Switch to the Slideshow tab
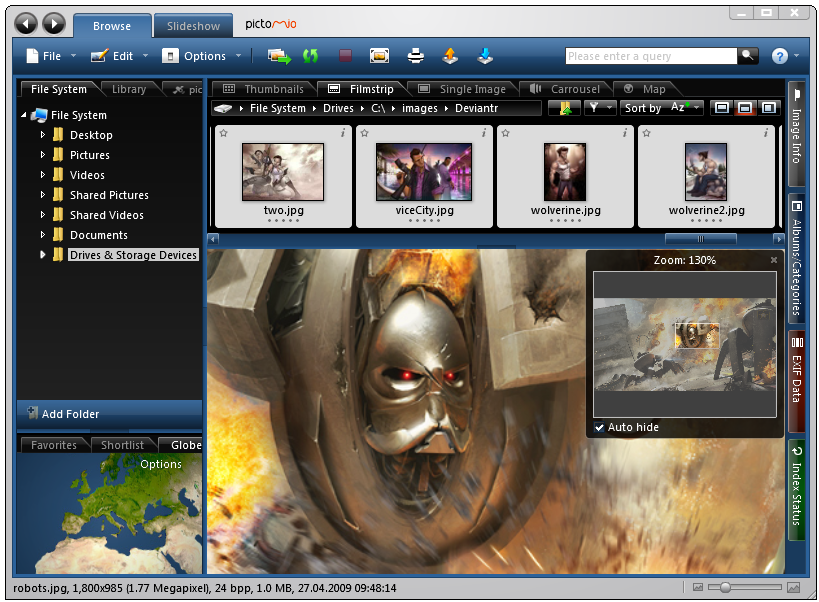 [193, 26]
